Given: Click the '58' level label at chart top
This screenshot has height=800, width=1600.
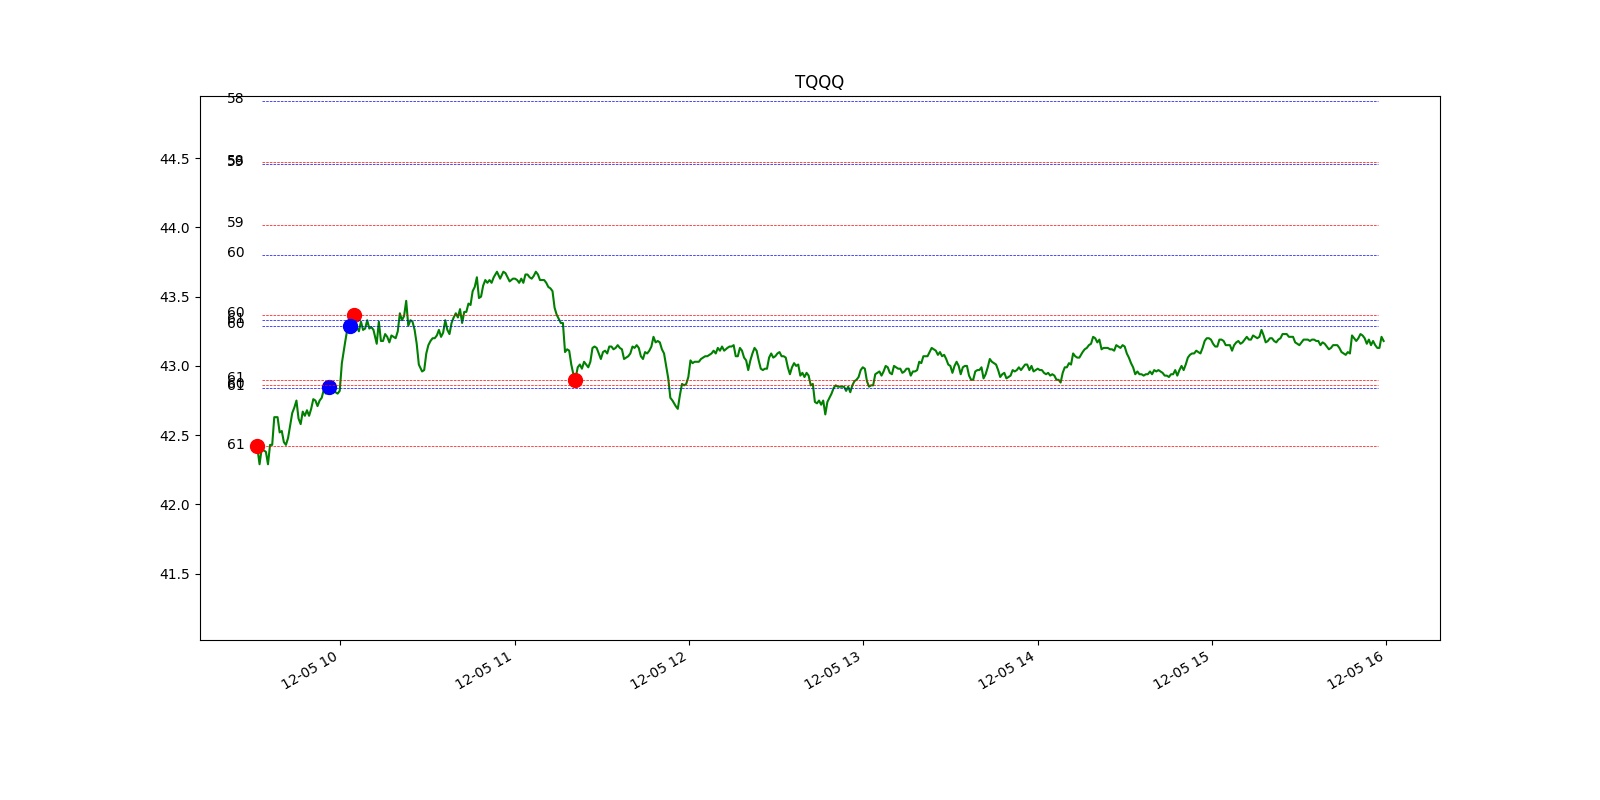Looking at the screenshot, I should pos(235,98).
